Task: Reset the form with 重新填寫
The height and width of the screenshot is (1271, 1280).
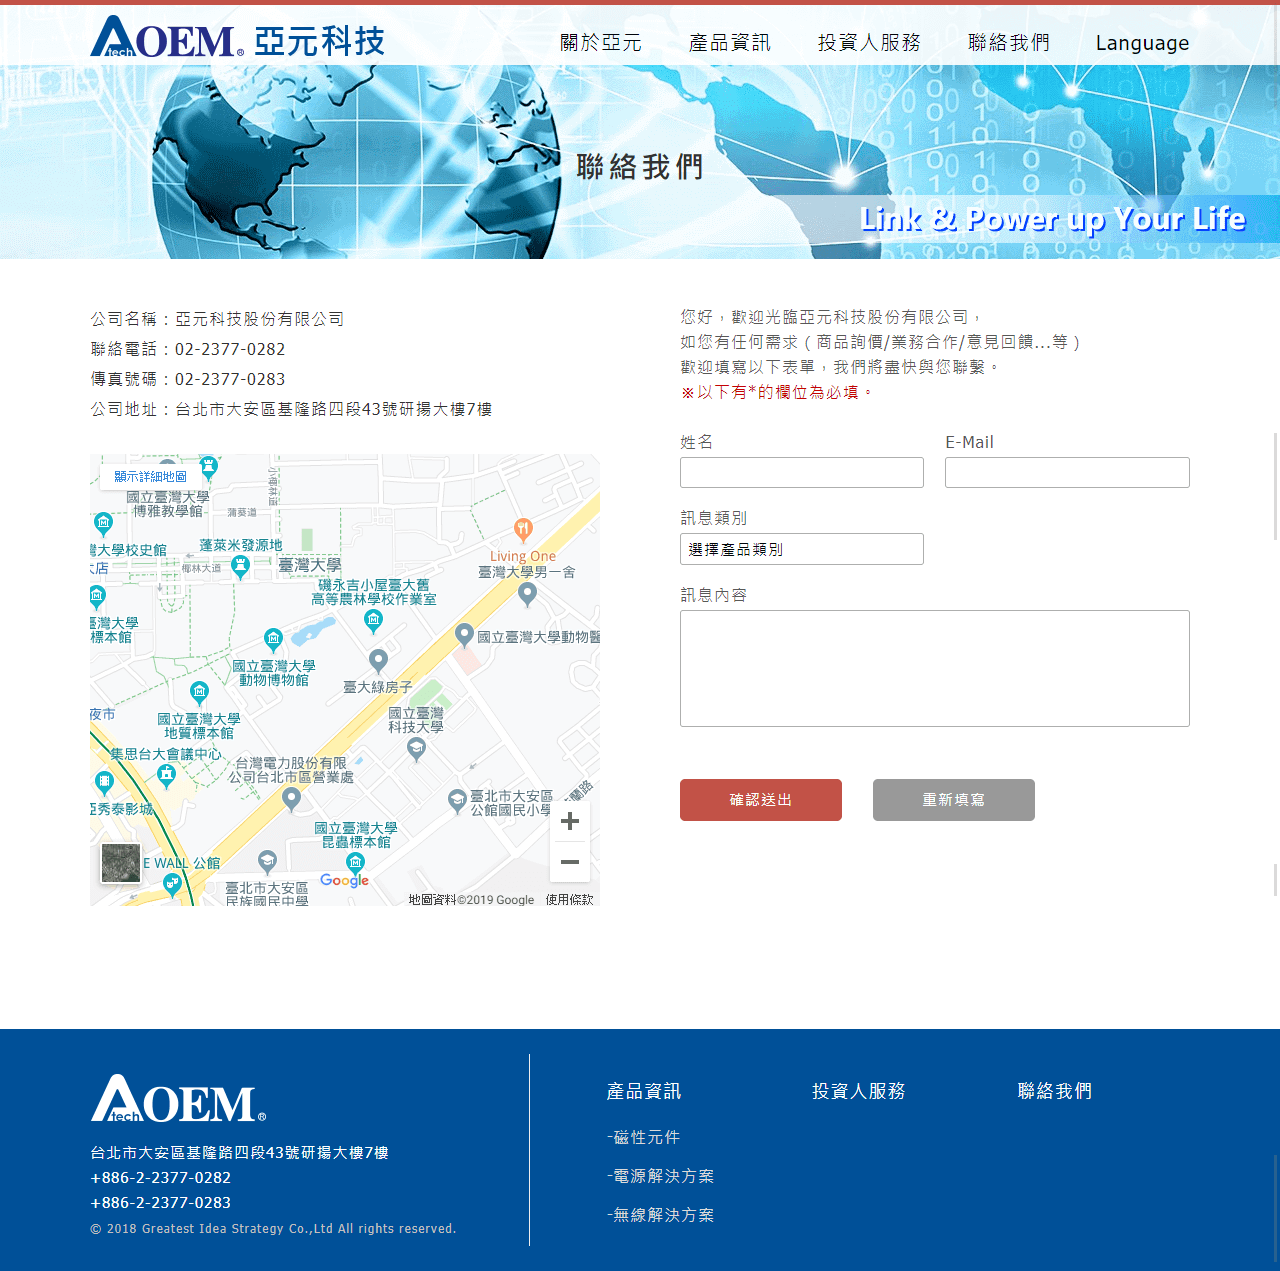Action: pos(954,800)
